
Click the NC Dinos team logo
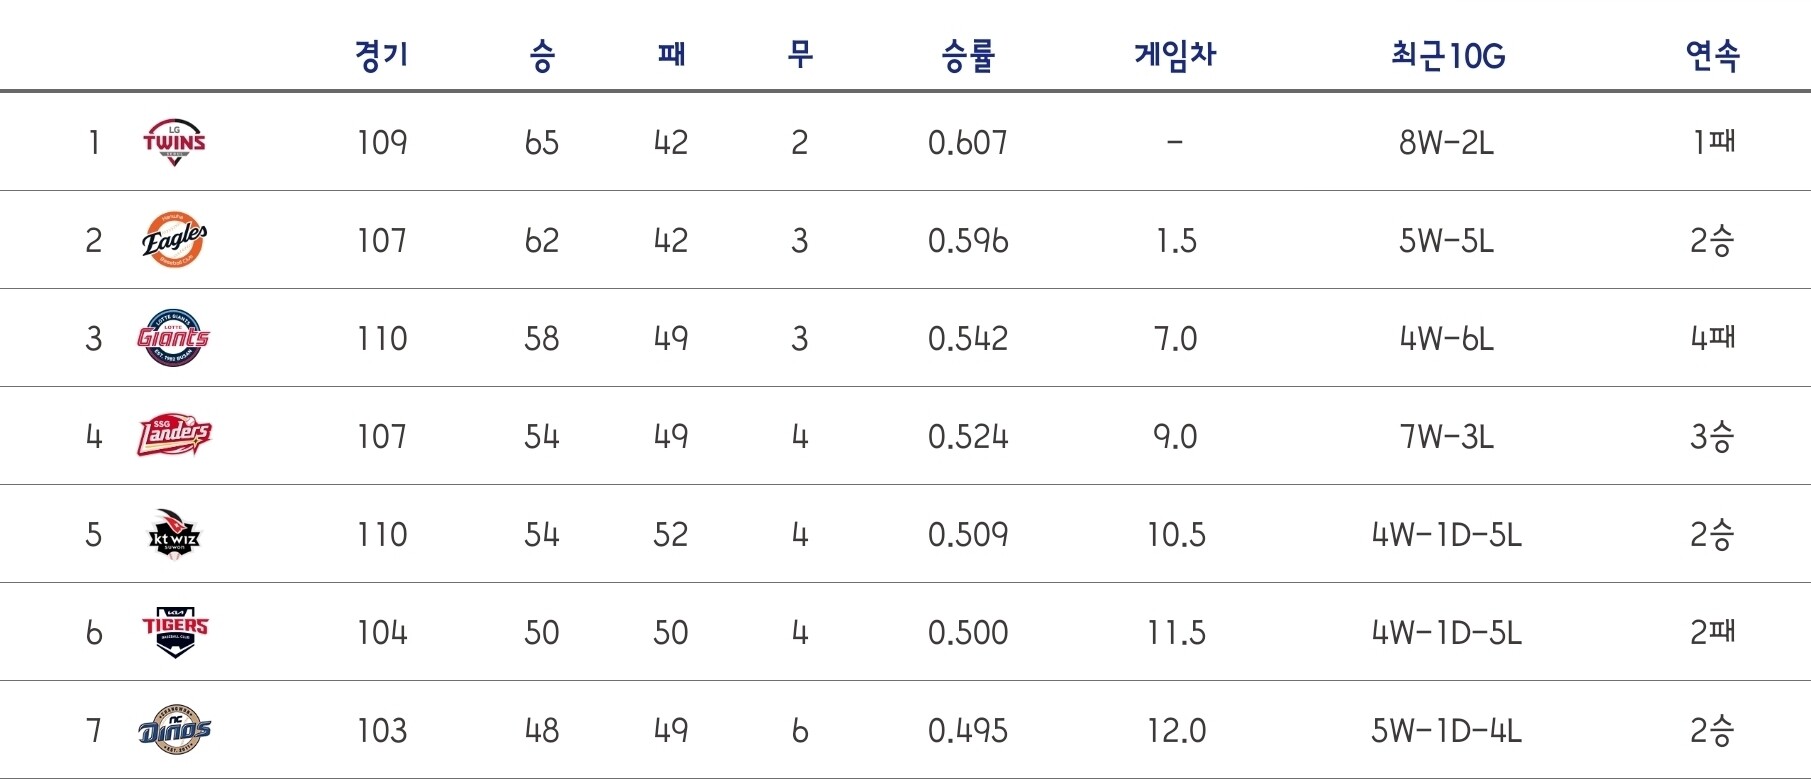[x=174, y=730]
